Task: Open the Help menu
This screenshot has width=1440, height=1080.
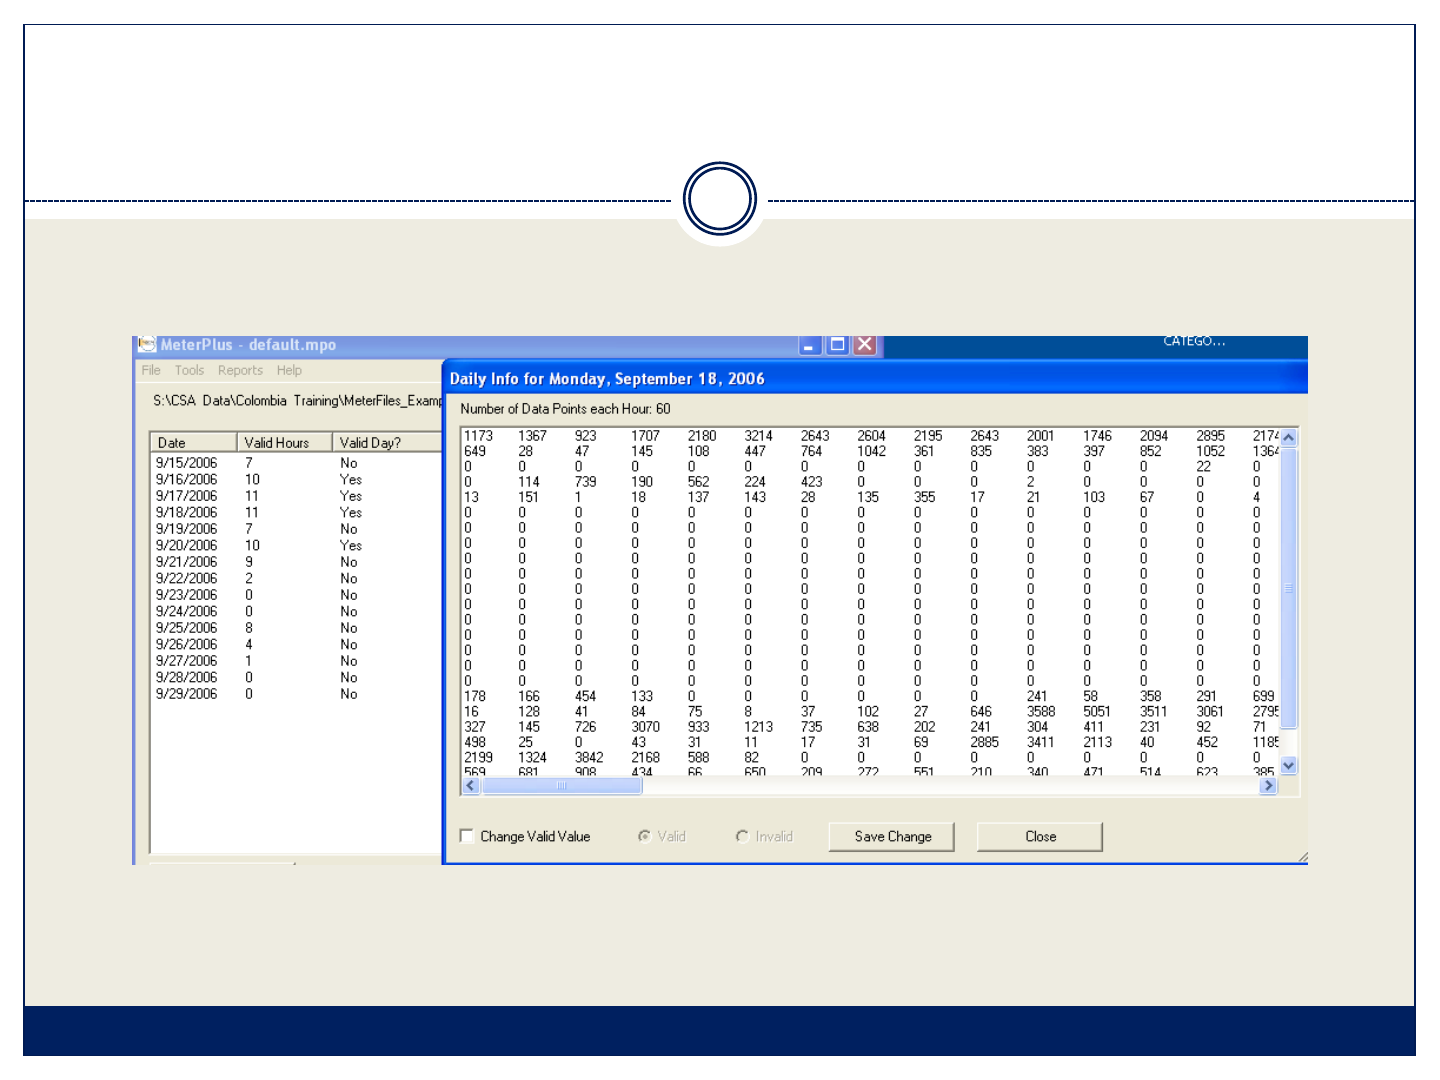Action: point(289,370)
